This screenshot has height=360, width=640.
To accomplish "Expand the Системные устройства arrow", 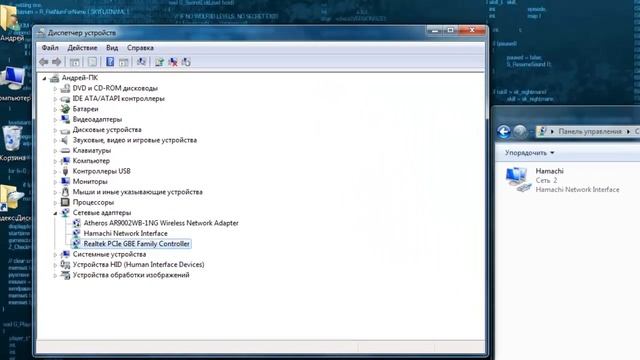I will (55, 254).
